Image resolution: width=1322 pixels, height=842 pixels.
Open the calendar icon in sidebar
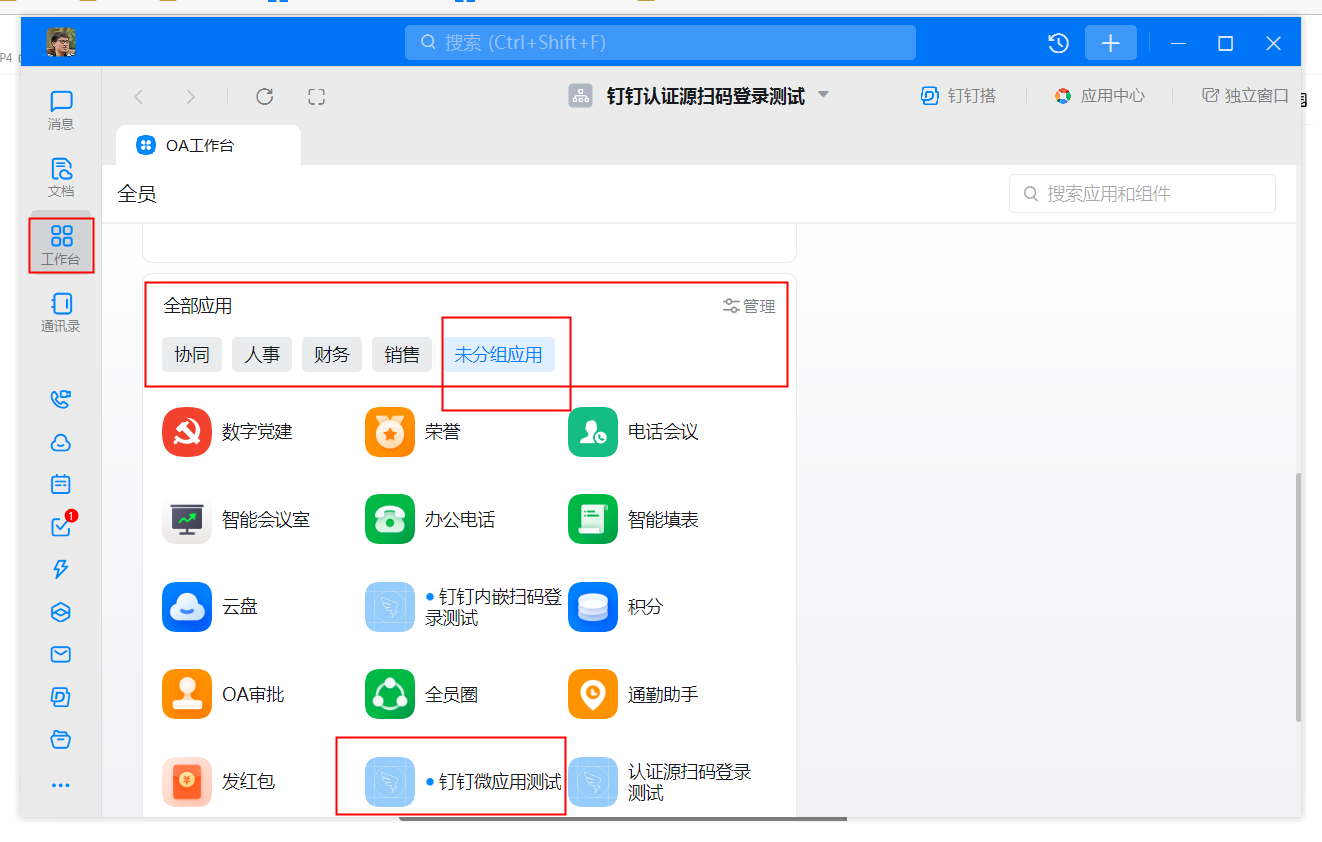61,485
